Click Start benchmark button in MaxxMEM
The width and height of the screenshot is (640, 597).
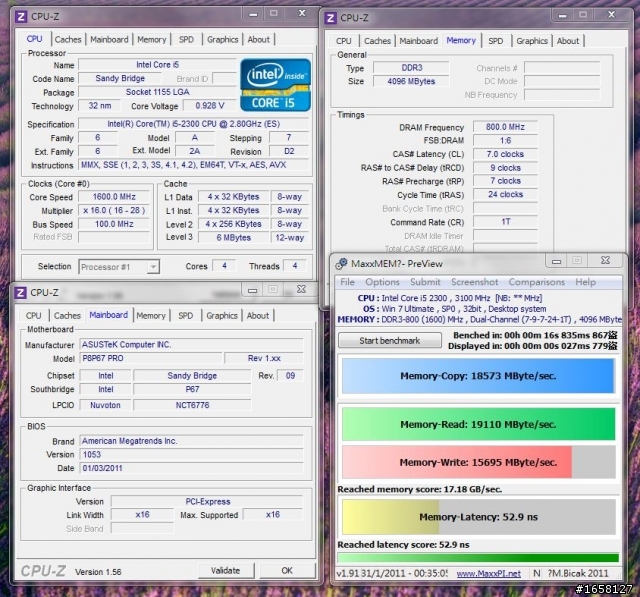[390, 340]
